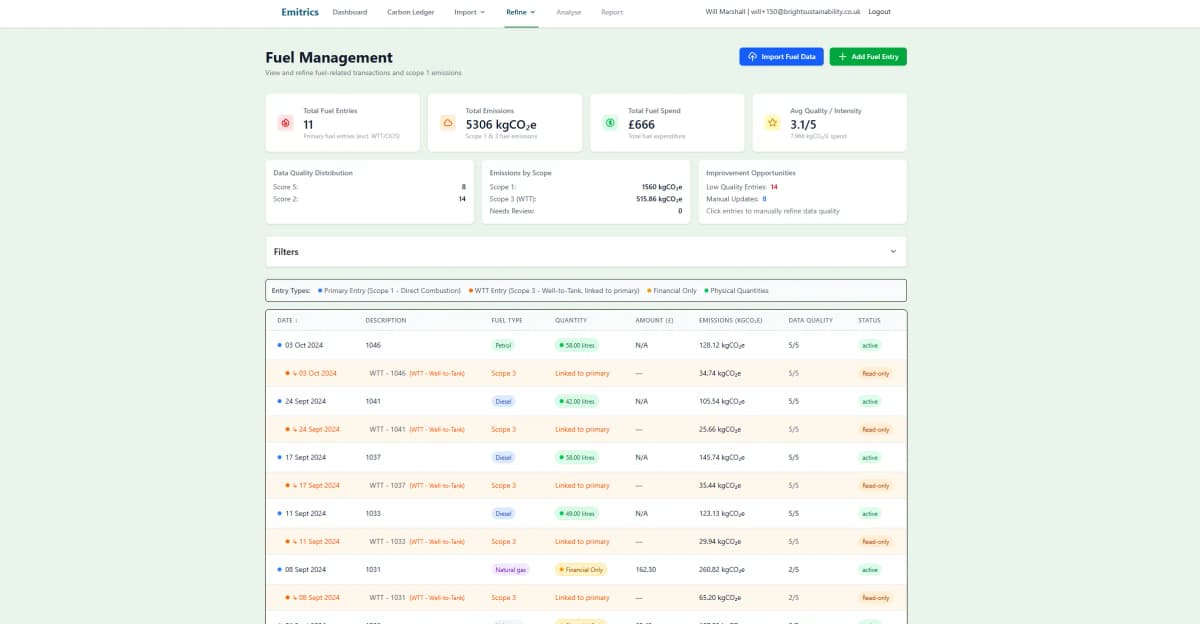Image resolution: width=1200 pixels, height=624 pixels.
Task: Click the active status on 03 Oct row
Action: pos(870,345)
